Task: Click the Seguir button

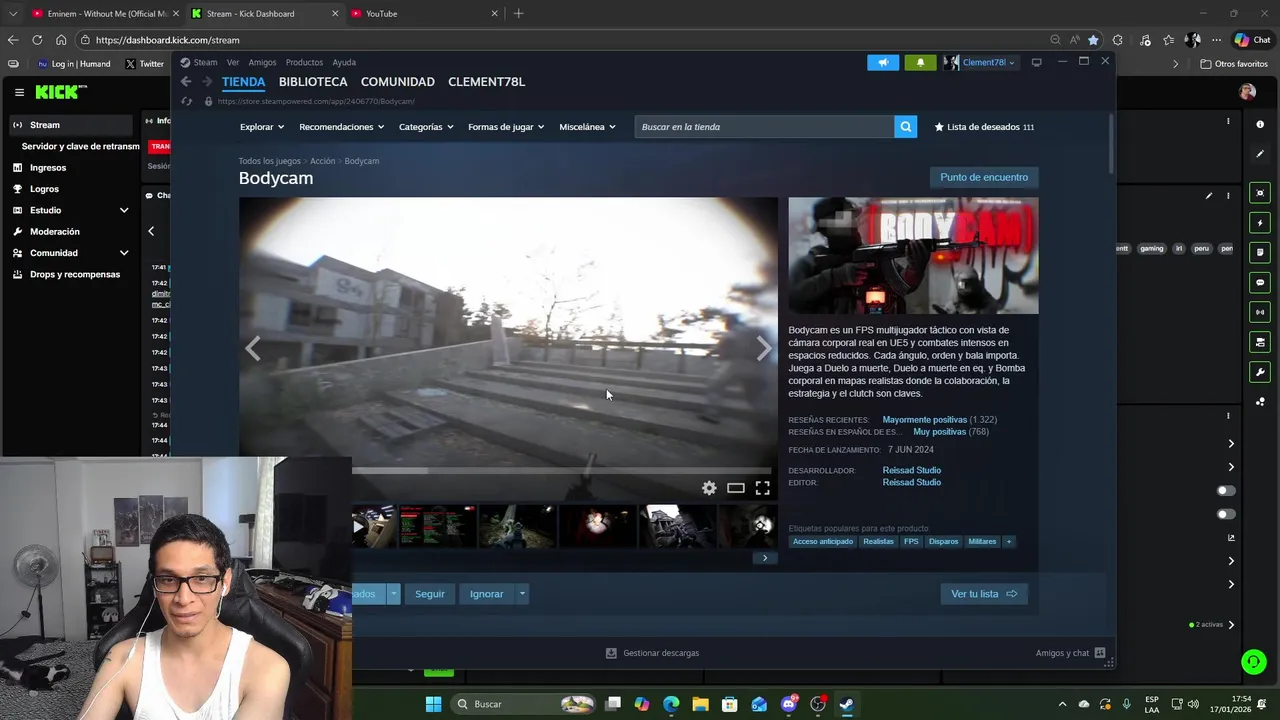Action: 430,594
